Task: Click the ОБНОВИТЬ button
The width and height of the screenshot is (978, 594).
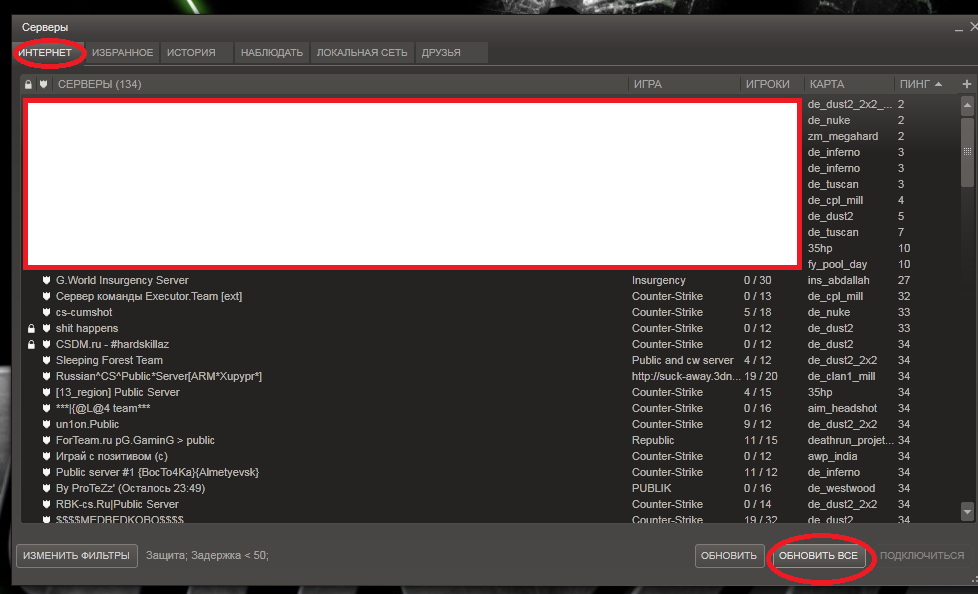Action: point(729,555)
